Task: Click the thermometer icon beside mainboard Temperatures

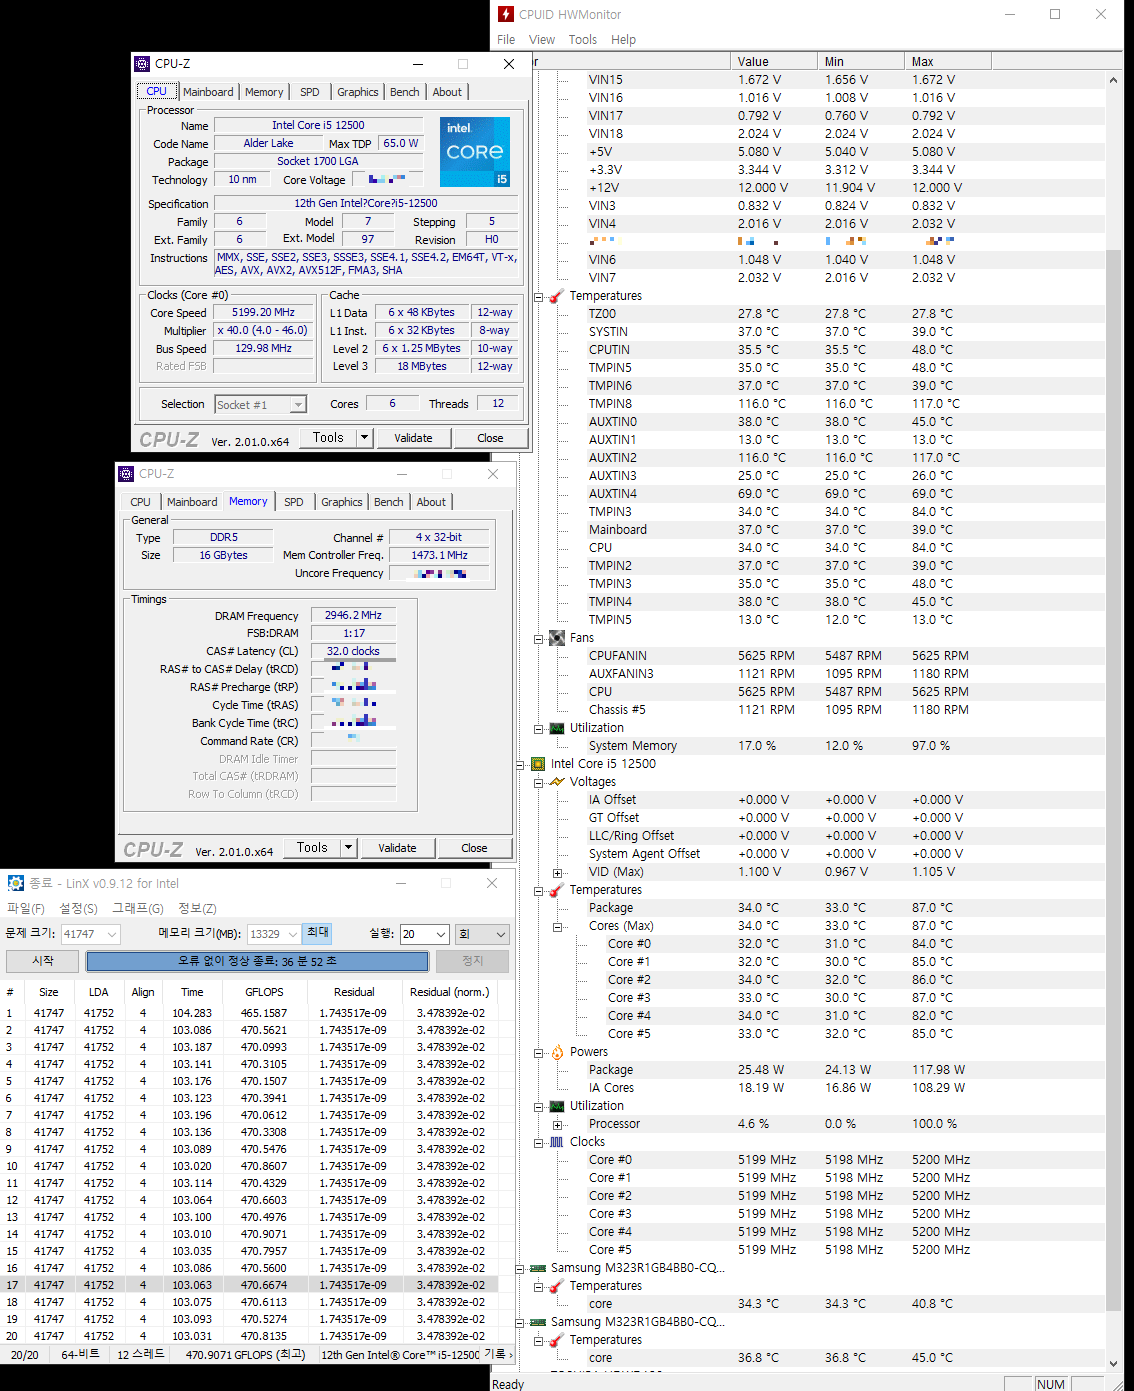Action: (x=557, y=296)
